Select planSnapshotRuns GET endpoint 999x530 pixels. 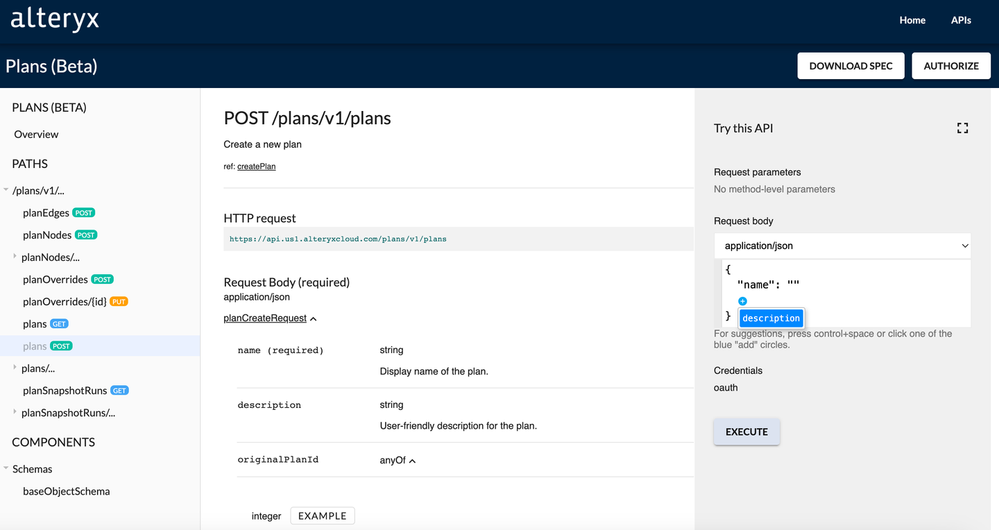pos(75,390)
